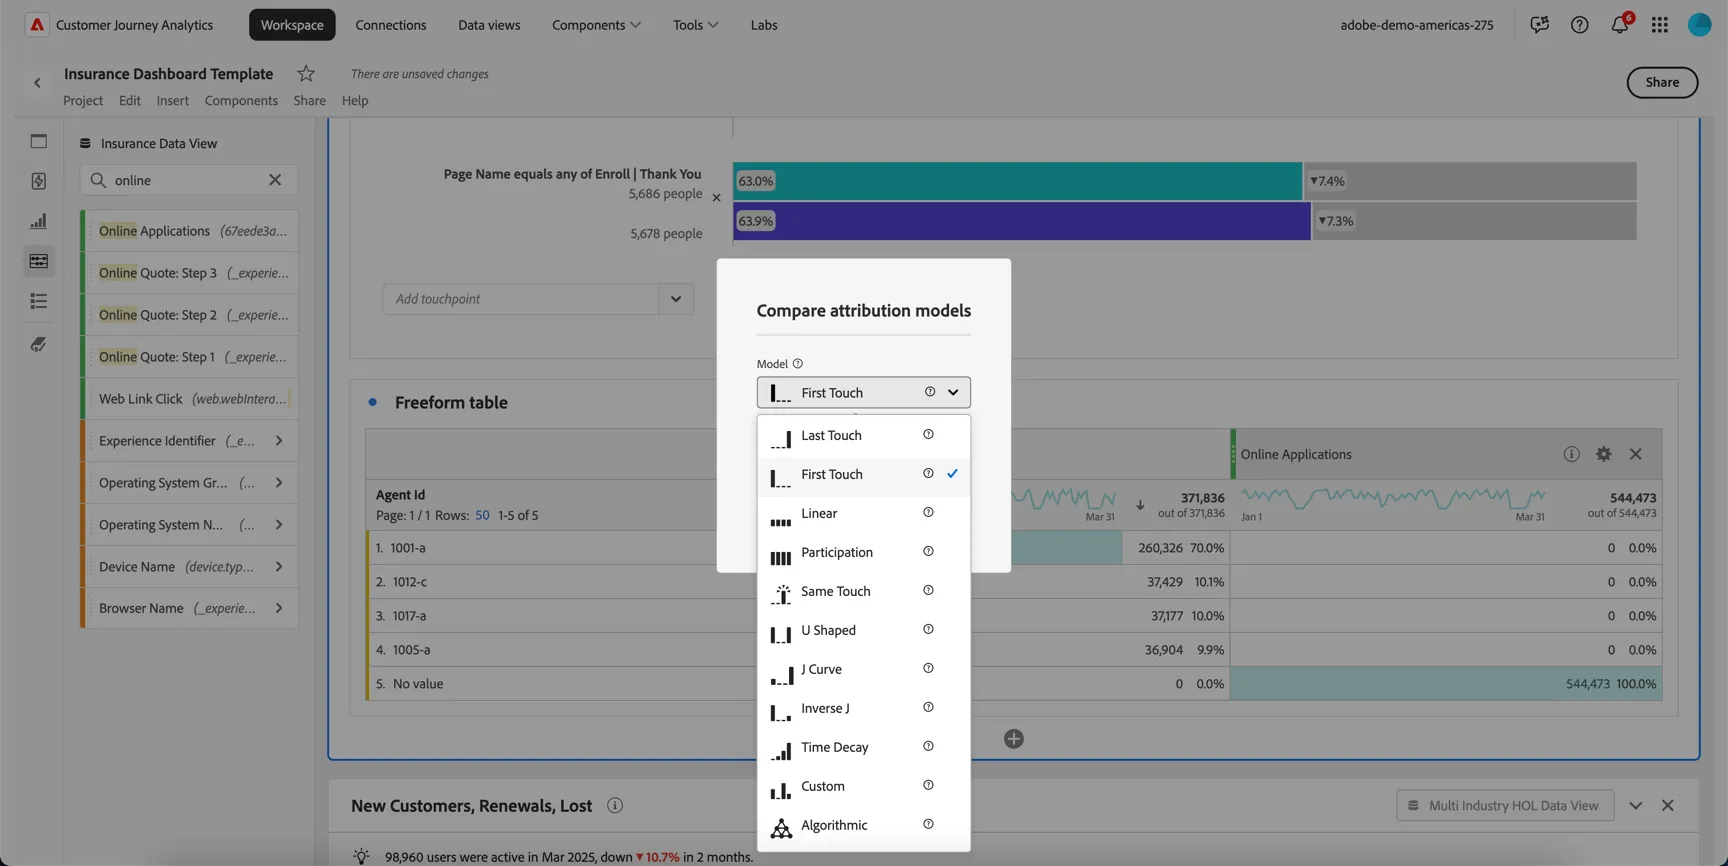The height and width of the screenshot is (866, 1728).
Task: Open the Components sidebar panel
Action: click(x=38, y=261)
